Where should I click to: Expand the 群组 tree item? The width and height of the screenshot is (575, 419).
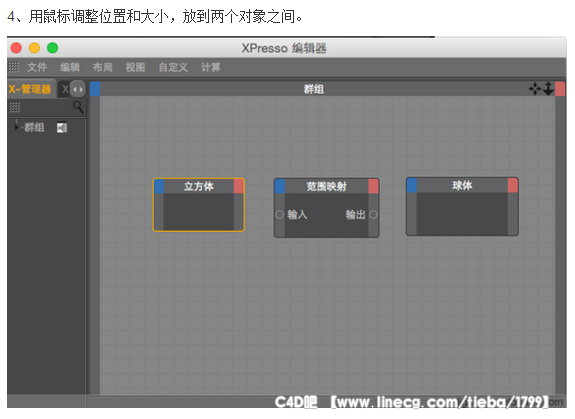(x=16, y=127)
